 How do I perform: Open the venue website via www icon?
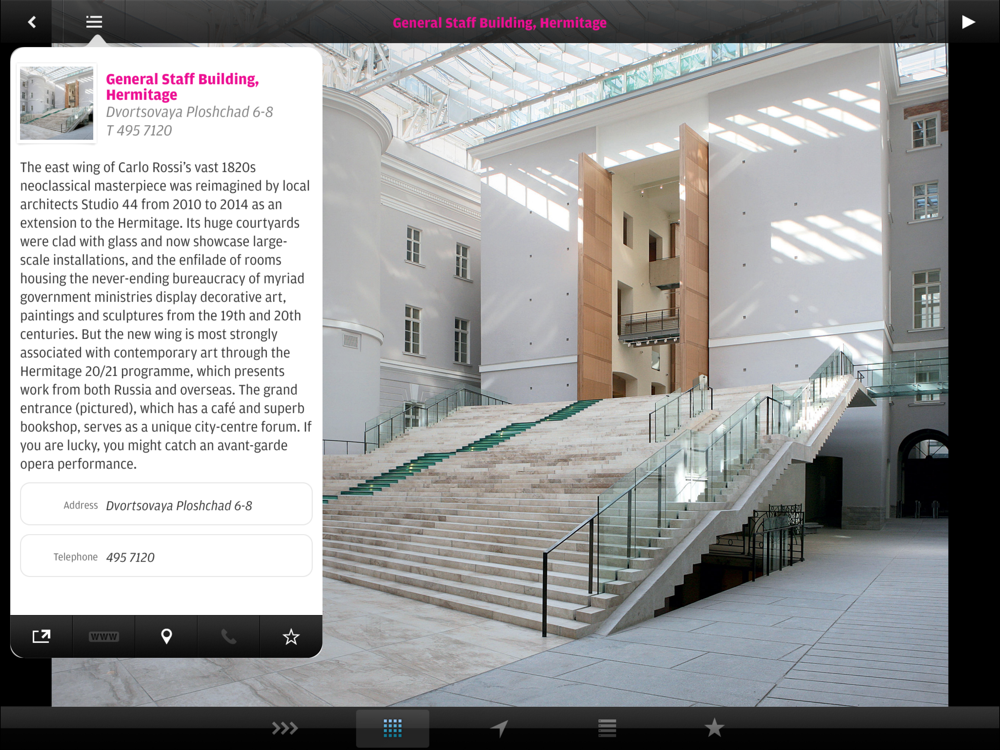pos(103,636)
